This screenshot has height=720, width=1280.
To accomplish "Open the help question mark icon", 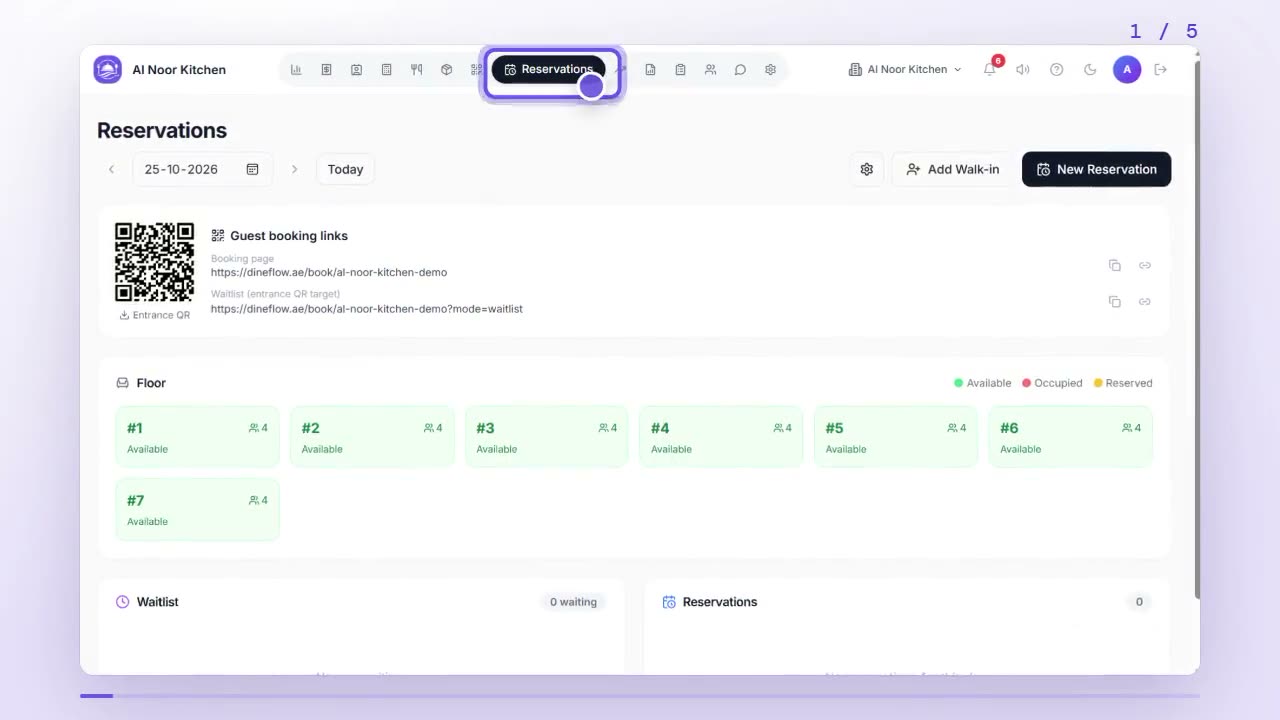I will 1056,70.
